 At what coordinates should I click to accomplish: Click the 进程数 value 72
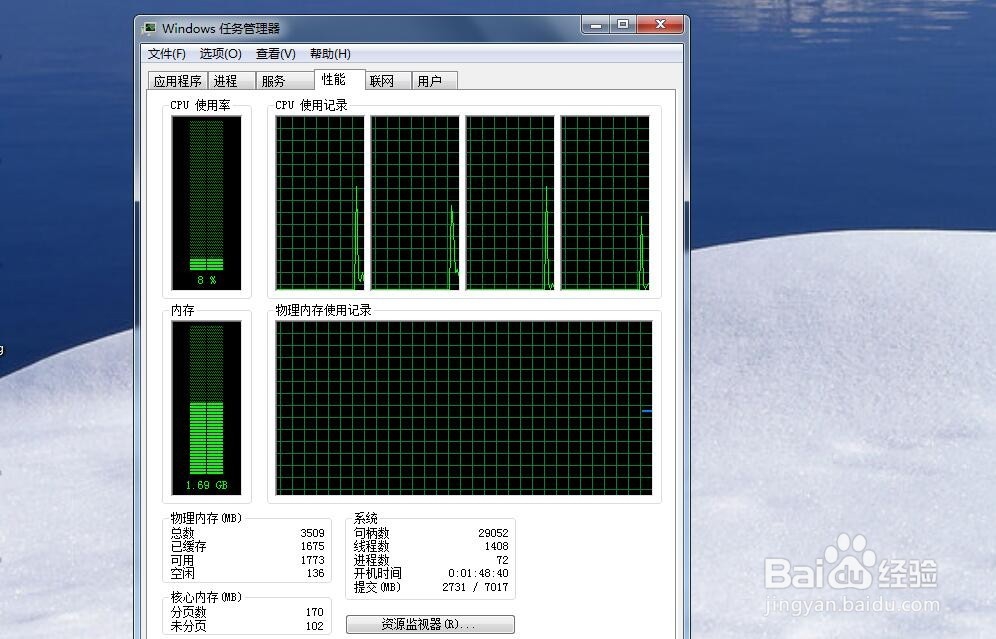point(502,560)
